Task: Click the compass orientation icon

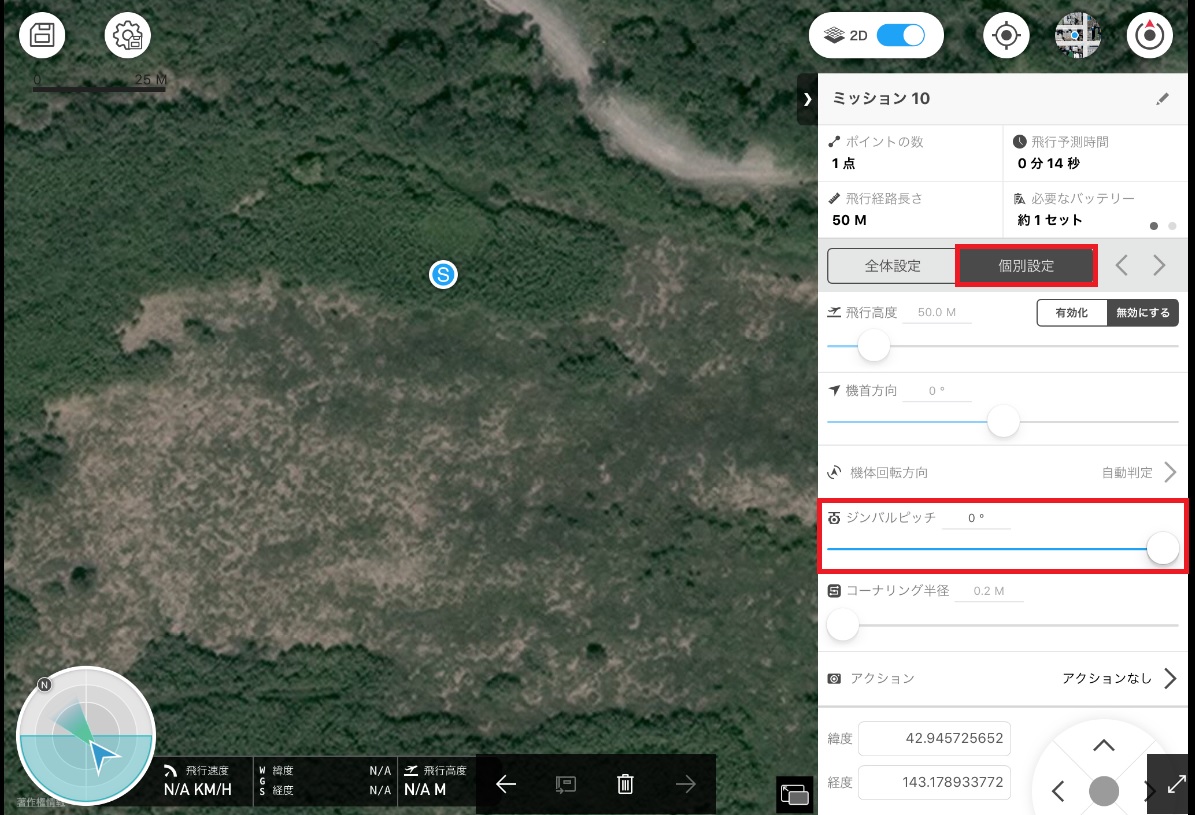Action: tap(1149, 35)
